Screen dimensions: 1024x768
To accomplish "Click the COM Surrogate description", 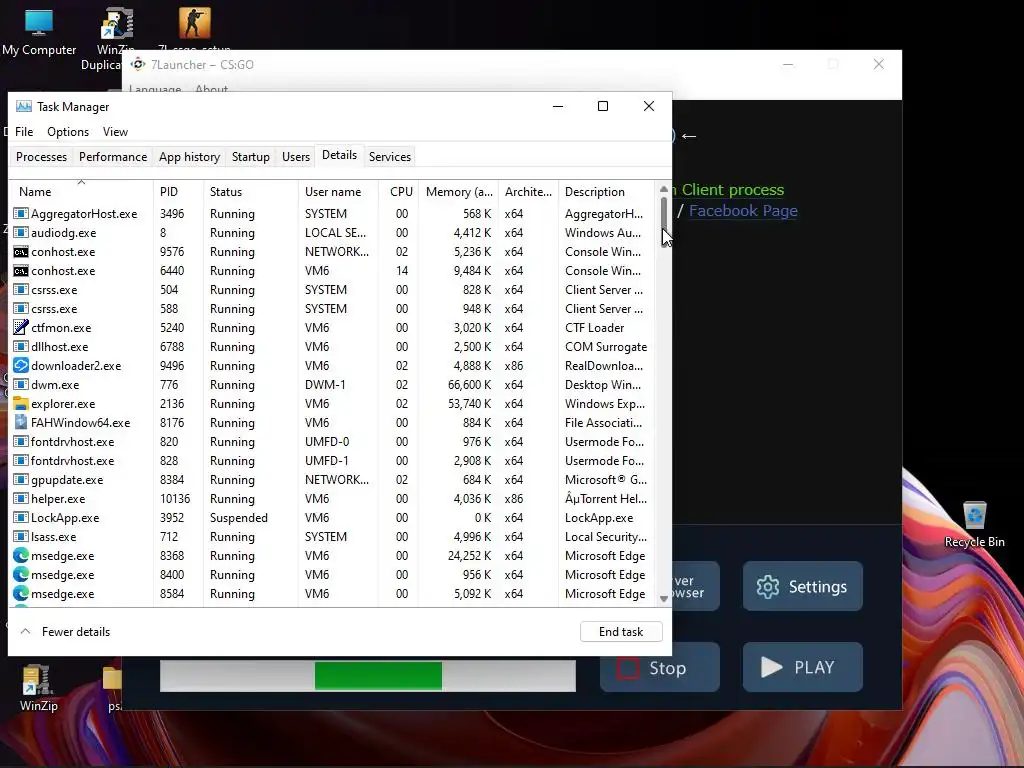I will 606,347.
